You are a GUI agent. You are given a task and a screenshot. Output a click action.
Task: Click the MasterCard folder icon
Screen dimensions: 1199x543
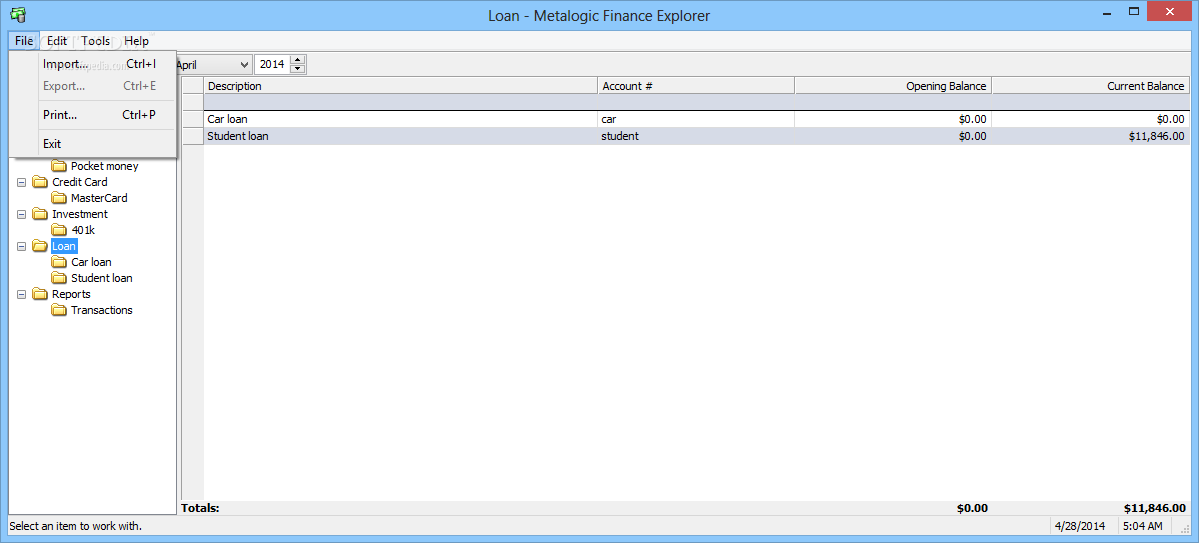tap(59, 198)
